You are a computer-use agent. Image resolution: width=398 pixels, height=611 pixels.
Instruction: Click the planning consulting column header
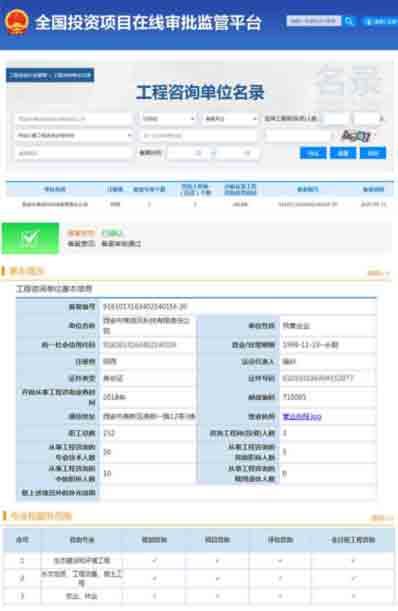point(154,540)
